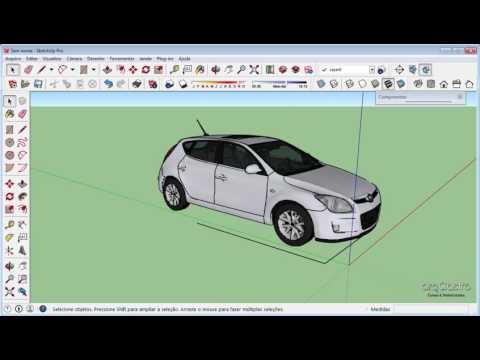480x360 pixels.
Task: Select the 3D Text tool in left palette
Action: click(x=22, y=250)
